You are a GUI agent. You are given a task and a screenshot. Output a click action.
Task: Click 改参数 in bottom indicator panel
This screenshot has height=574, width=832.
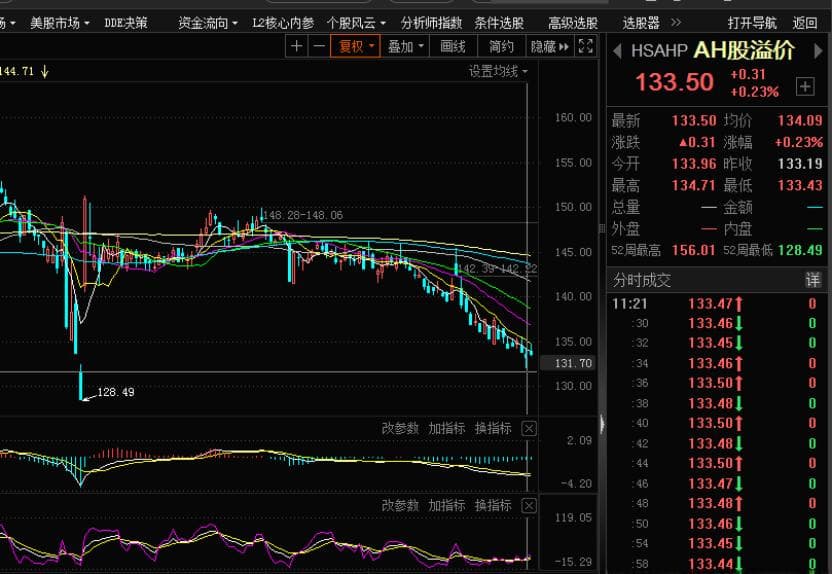pyautogui.click(x=400, y=505)
